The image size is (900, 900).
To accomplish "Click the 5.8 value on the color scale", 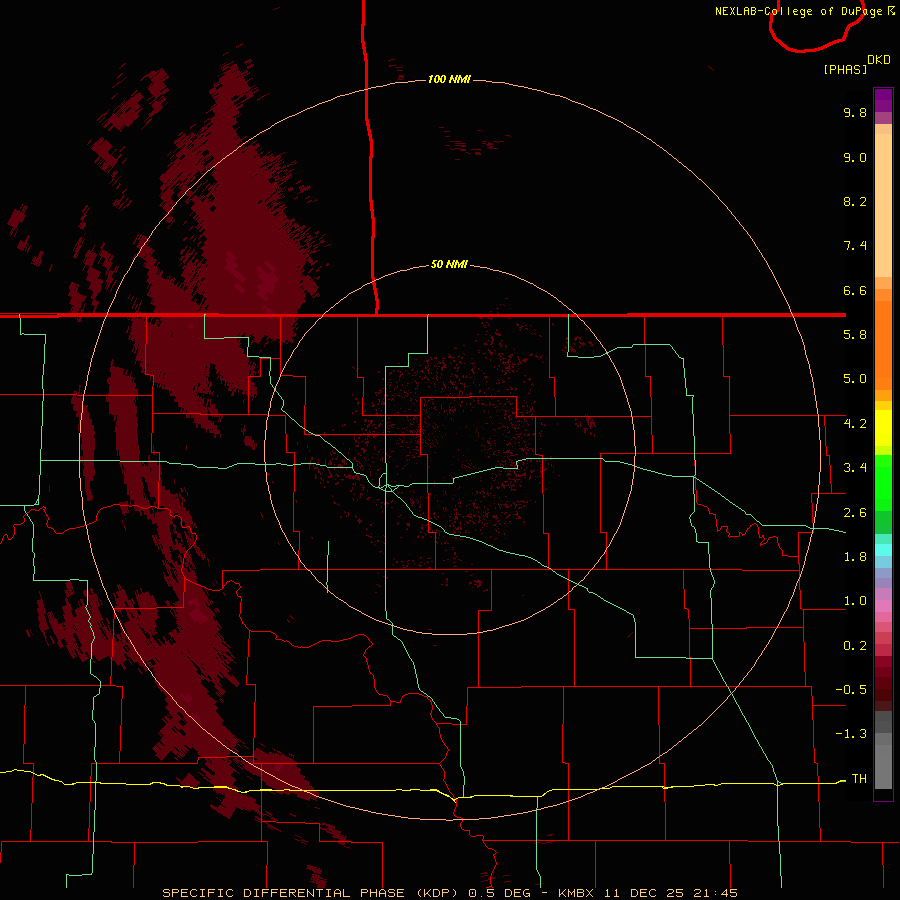I will pos(855,335).
